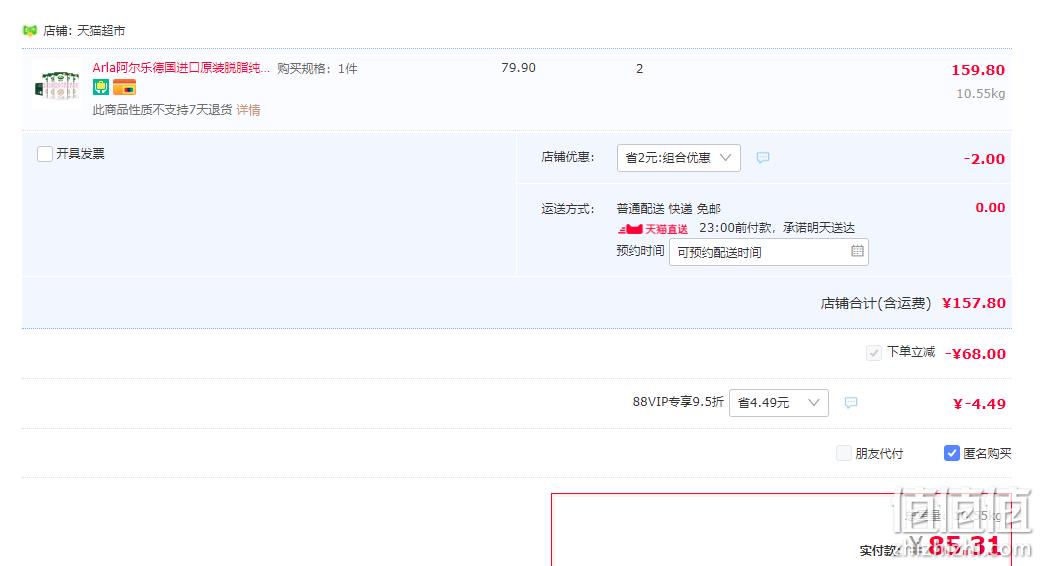Click the message icon beside store discount
The image size is (1041, 566).
(x=763, y=157)
